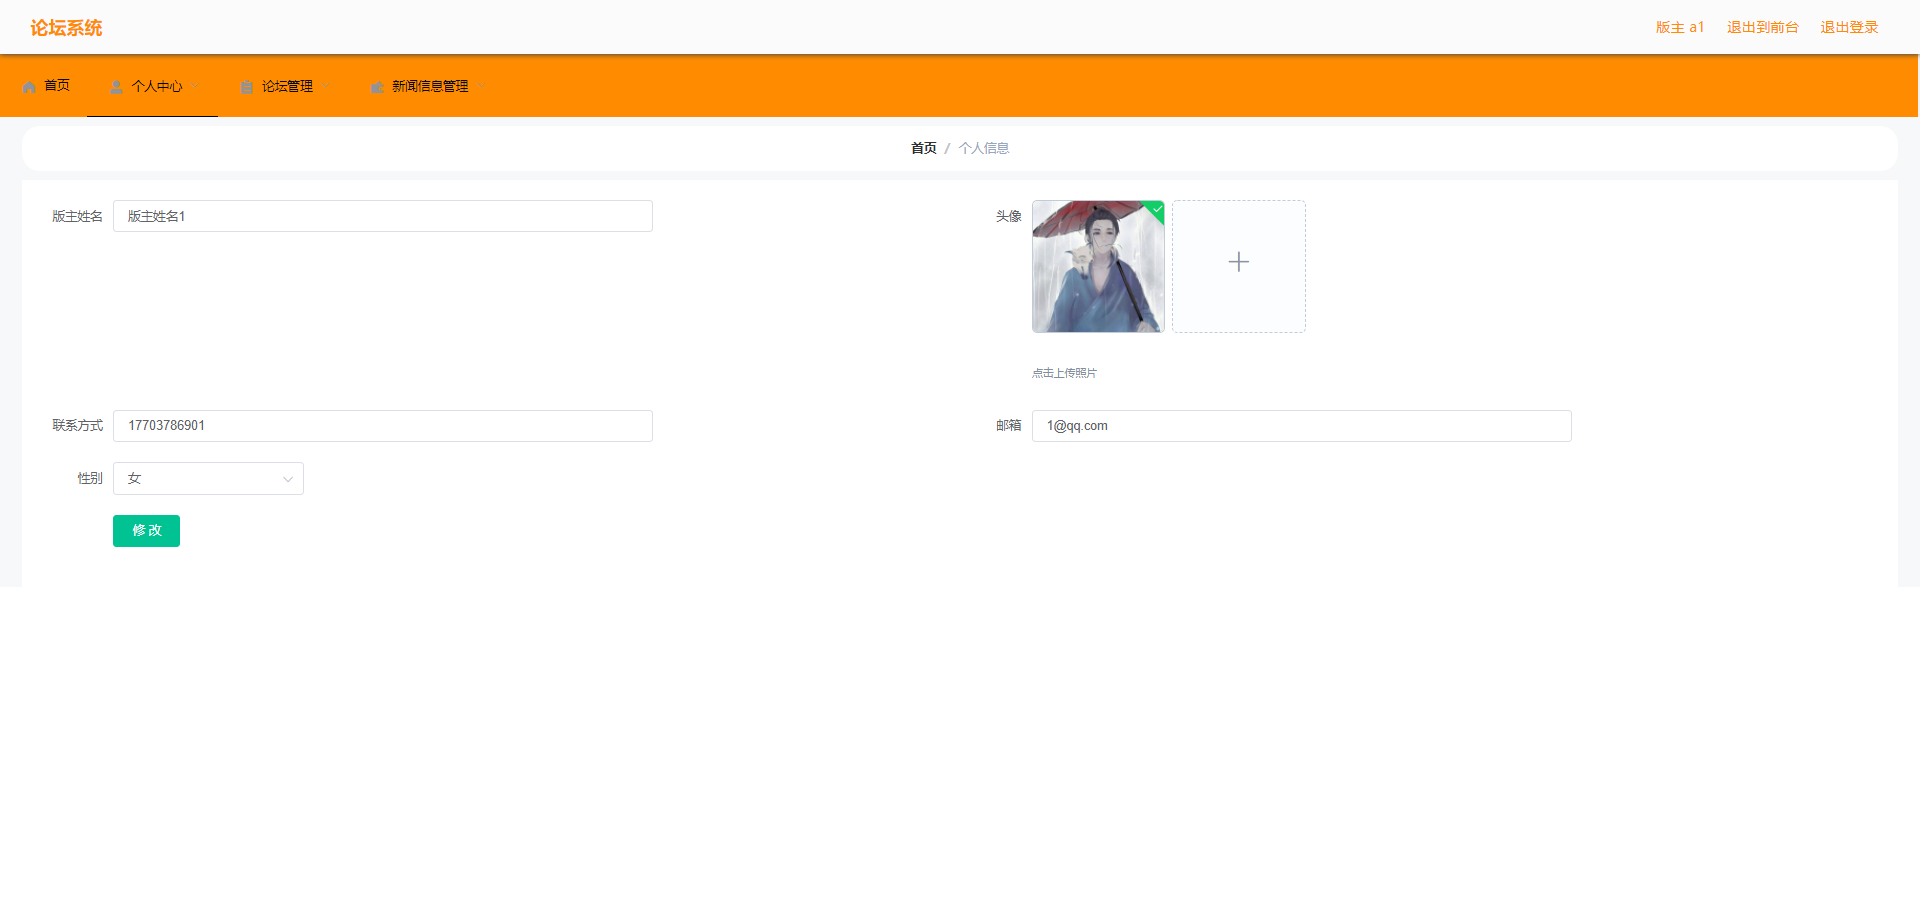Click the icon beside 新闻信息管理
The height and width of the screenshot is (916, 1920).
click(377, 87)
